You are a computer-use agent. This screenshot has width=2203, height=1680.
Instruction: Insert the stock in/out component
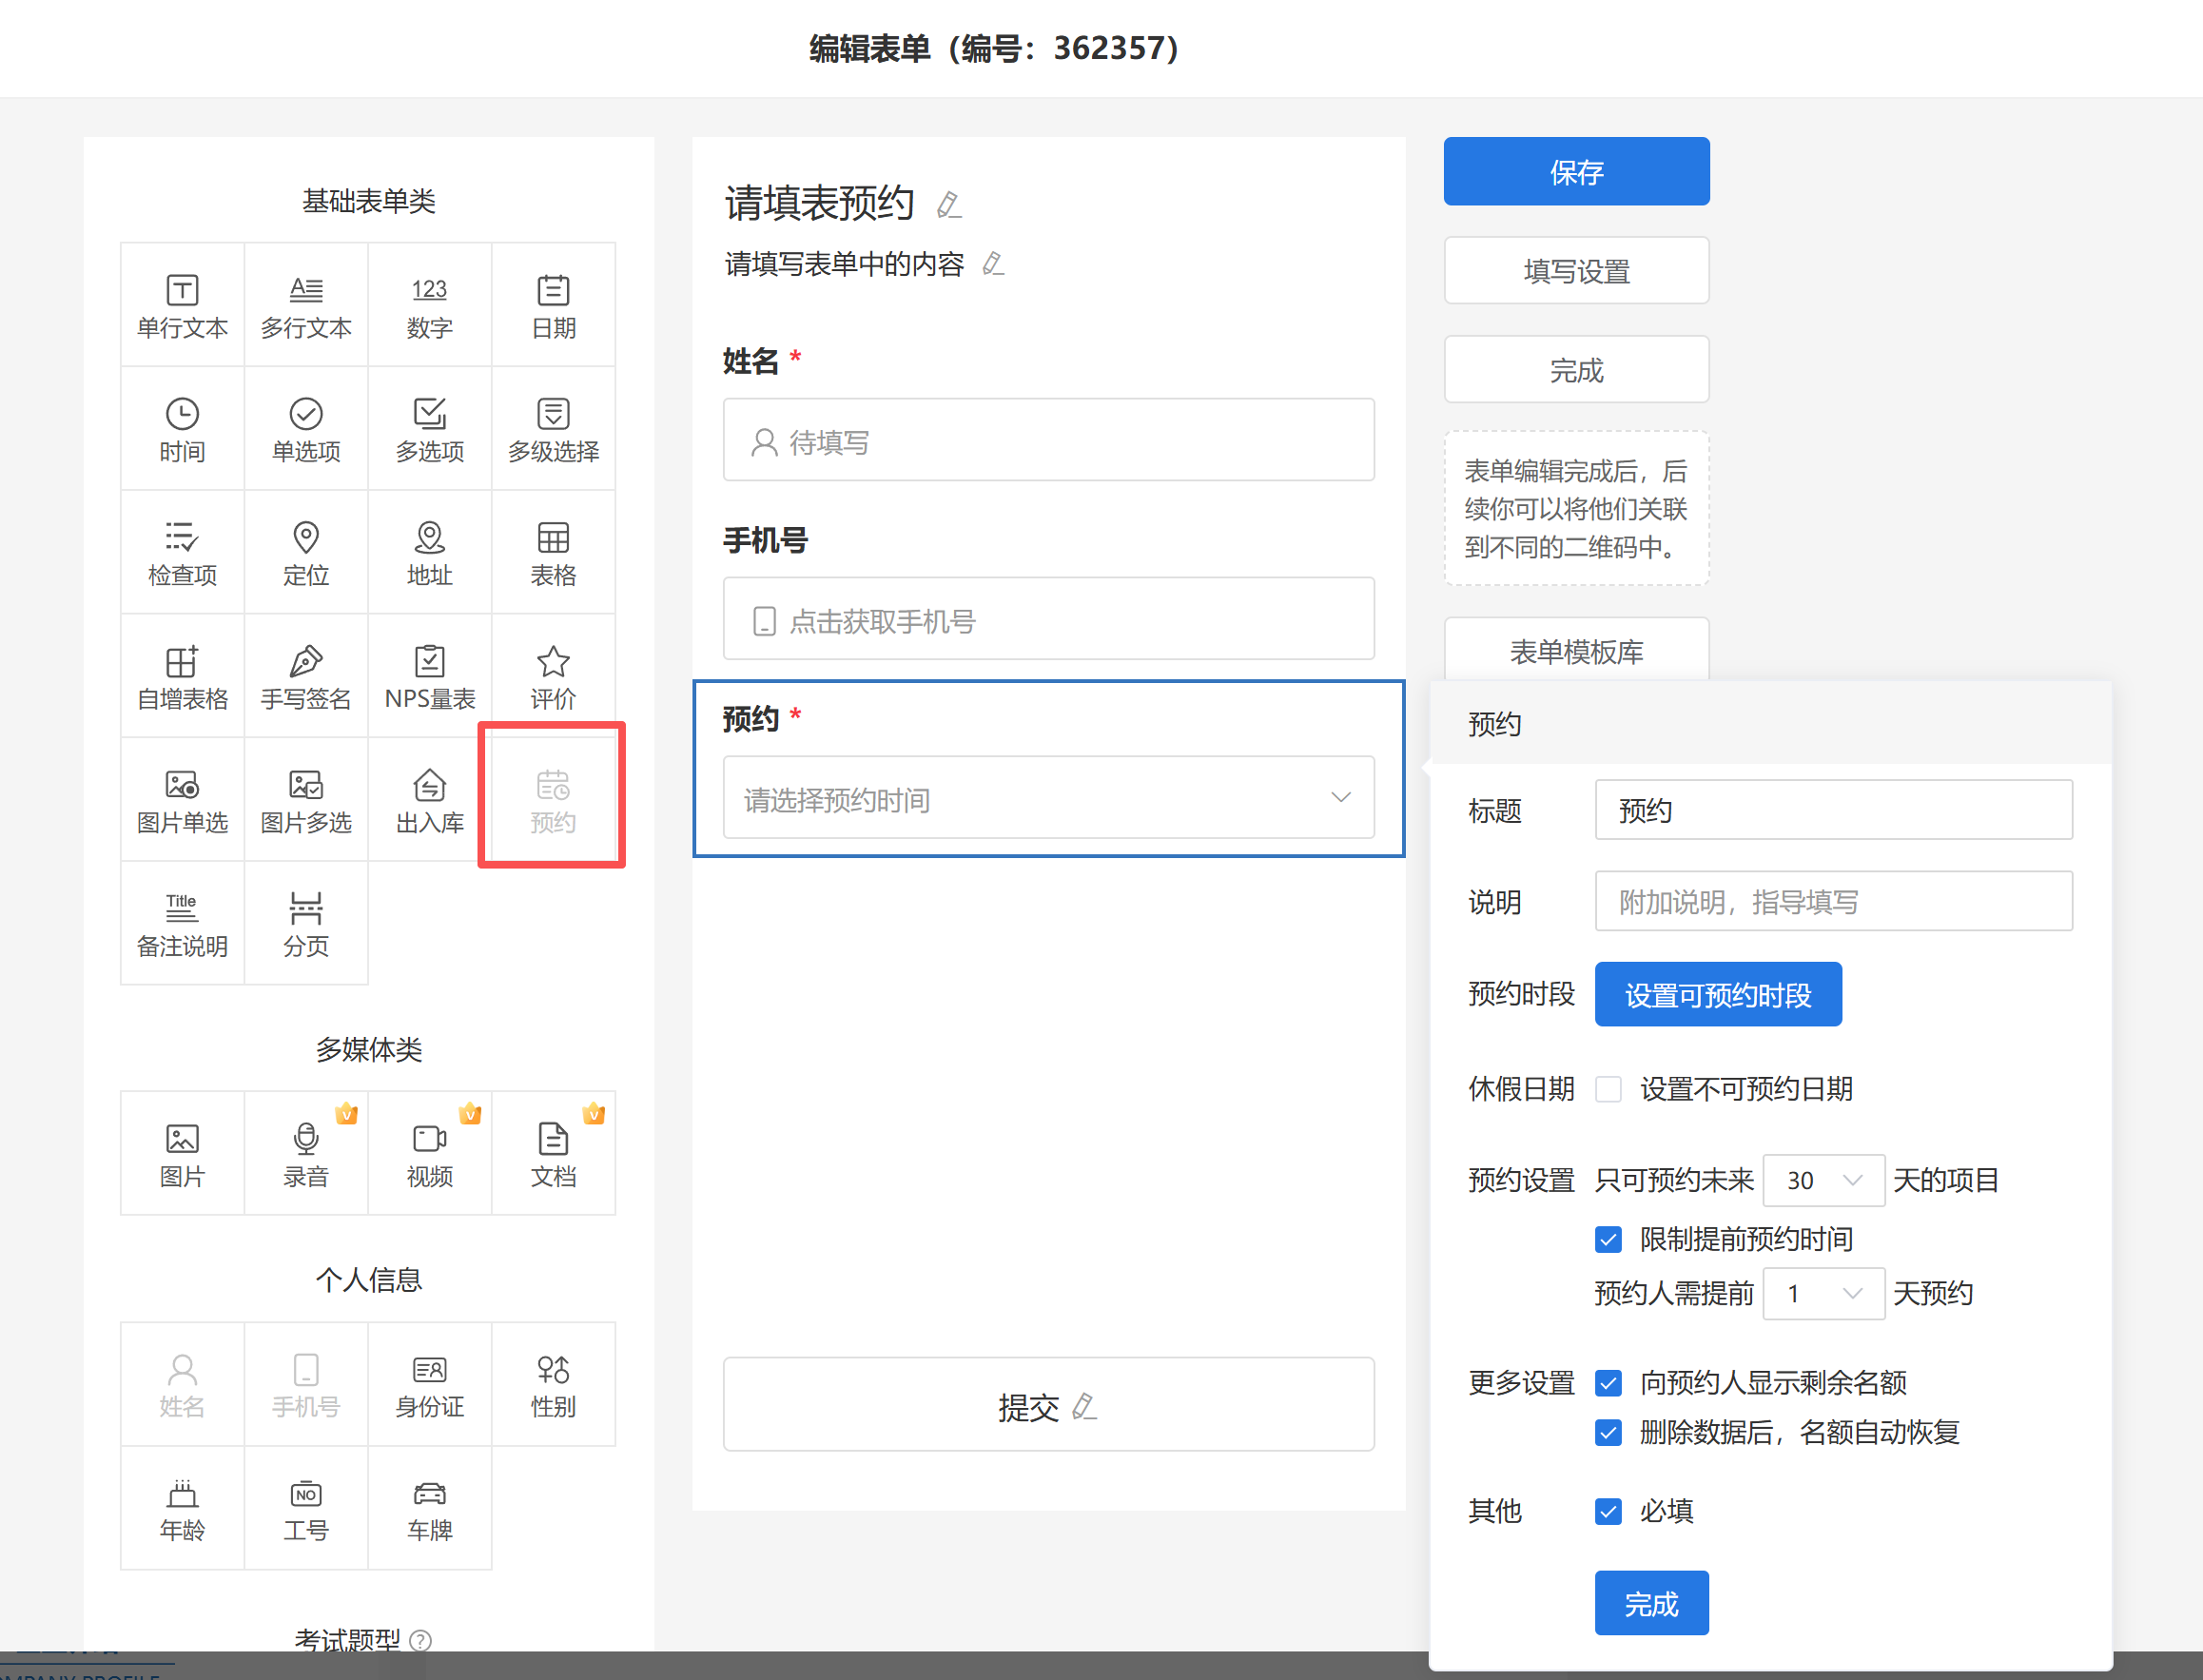[x=430, y=800]
